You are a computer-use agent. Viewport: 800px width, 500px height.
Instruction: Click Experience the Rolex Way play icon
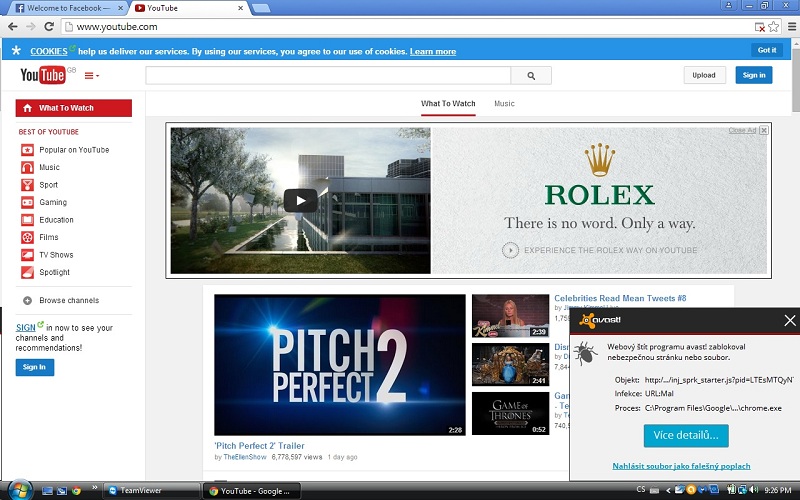click(x=510, y=251)
